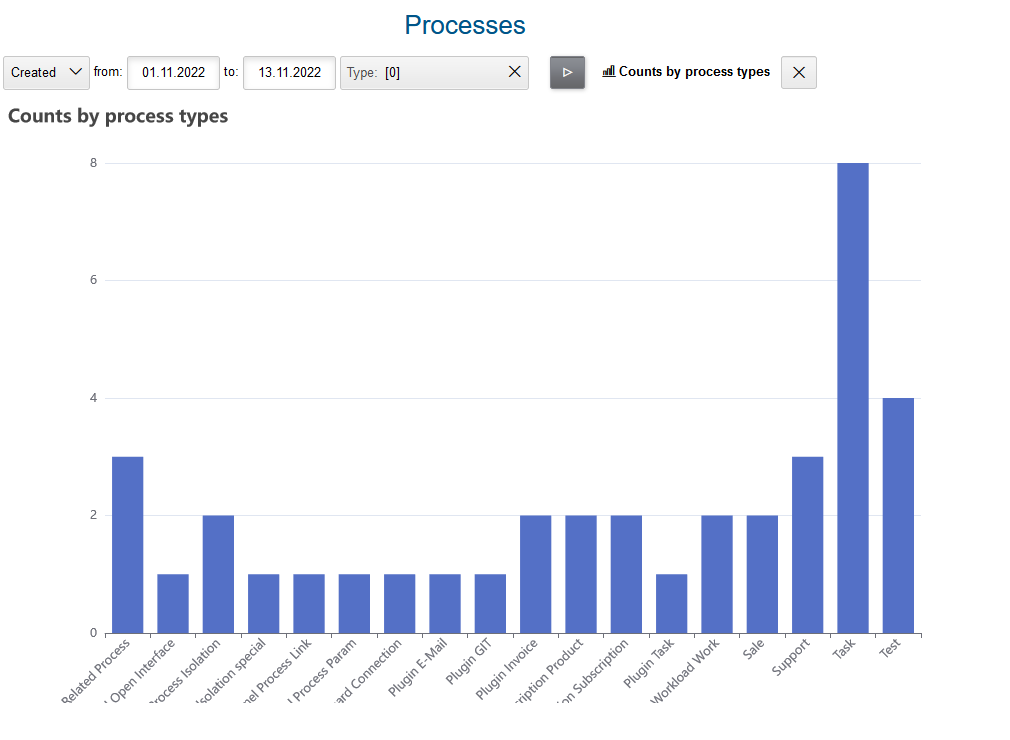1010x740 pixels.
Task: Clear the Type filter with X icon
Action: pyautogui.click(x=514, y=72)
